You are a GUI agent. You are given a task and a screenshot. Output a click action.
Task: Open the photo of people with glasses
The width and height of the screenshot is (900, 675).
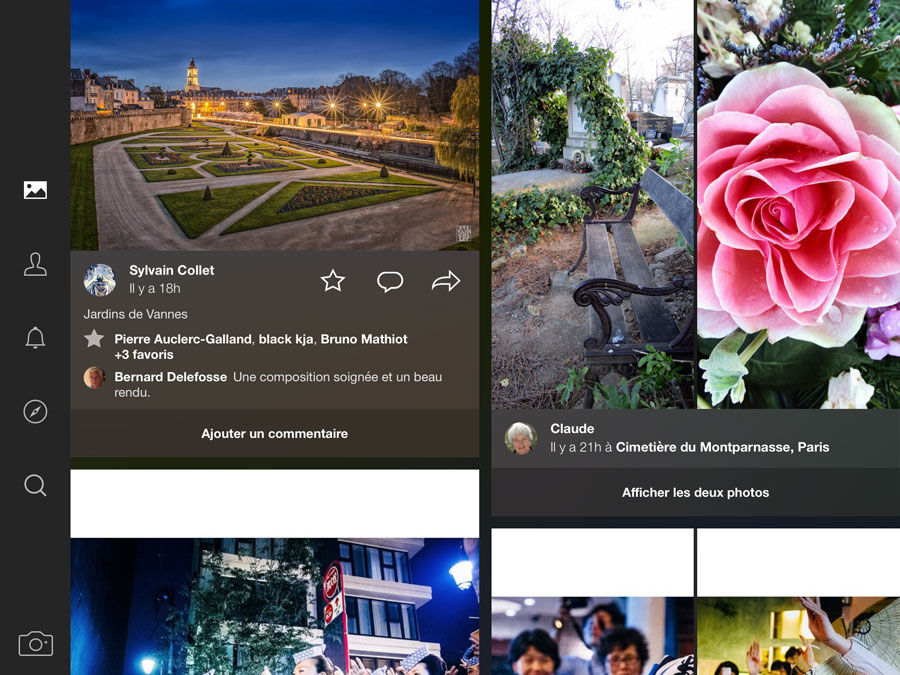coord(592,636)
